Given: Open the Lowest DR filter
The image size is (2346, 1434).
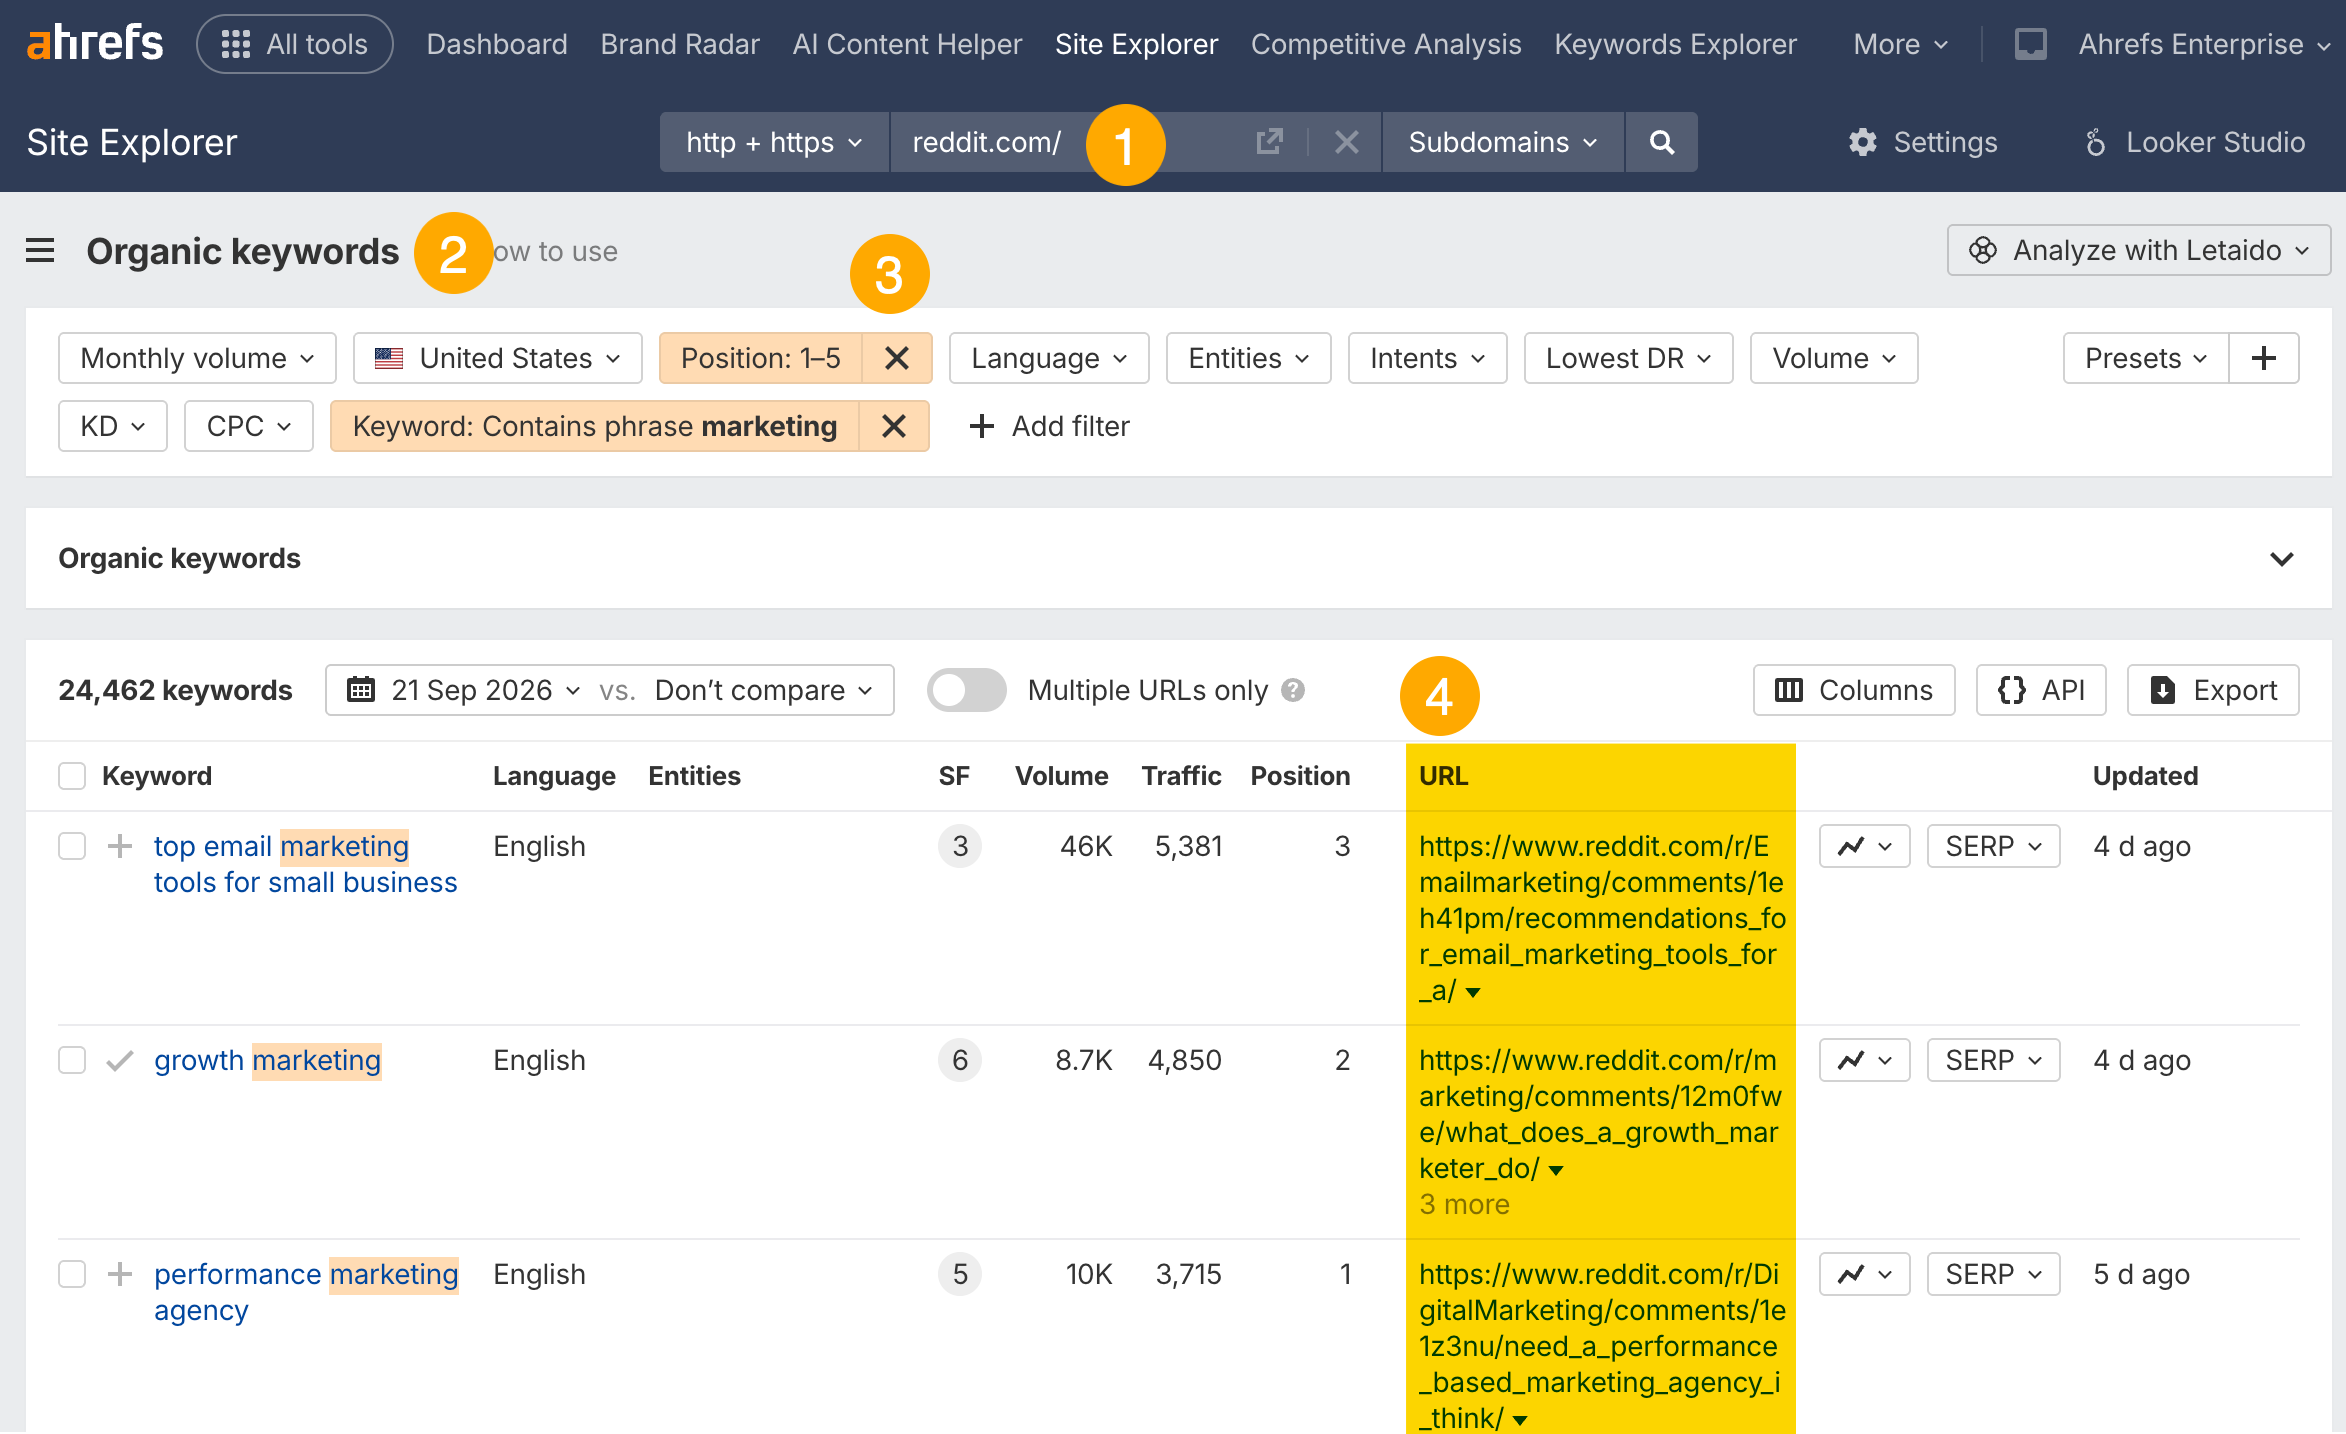Looking at the screenshot, I should click(1628, 358).
